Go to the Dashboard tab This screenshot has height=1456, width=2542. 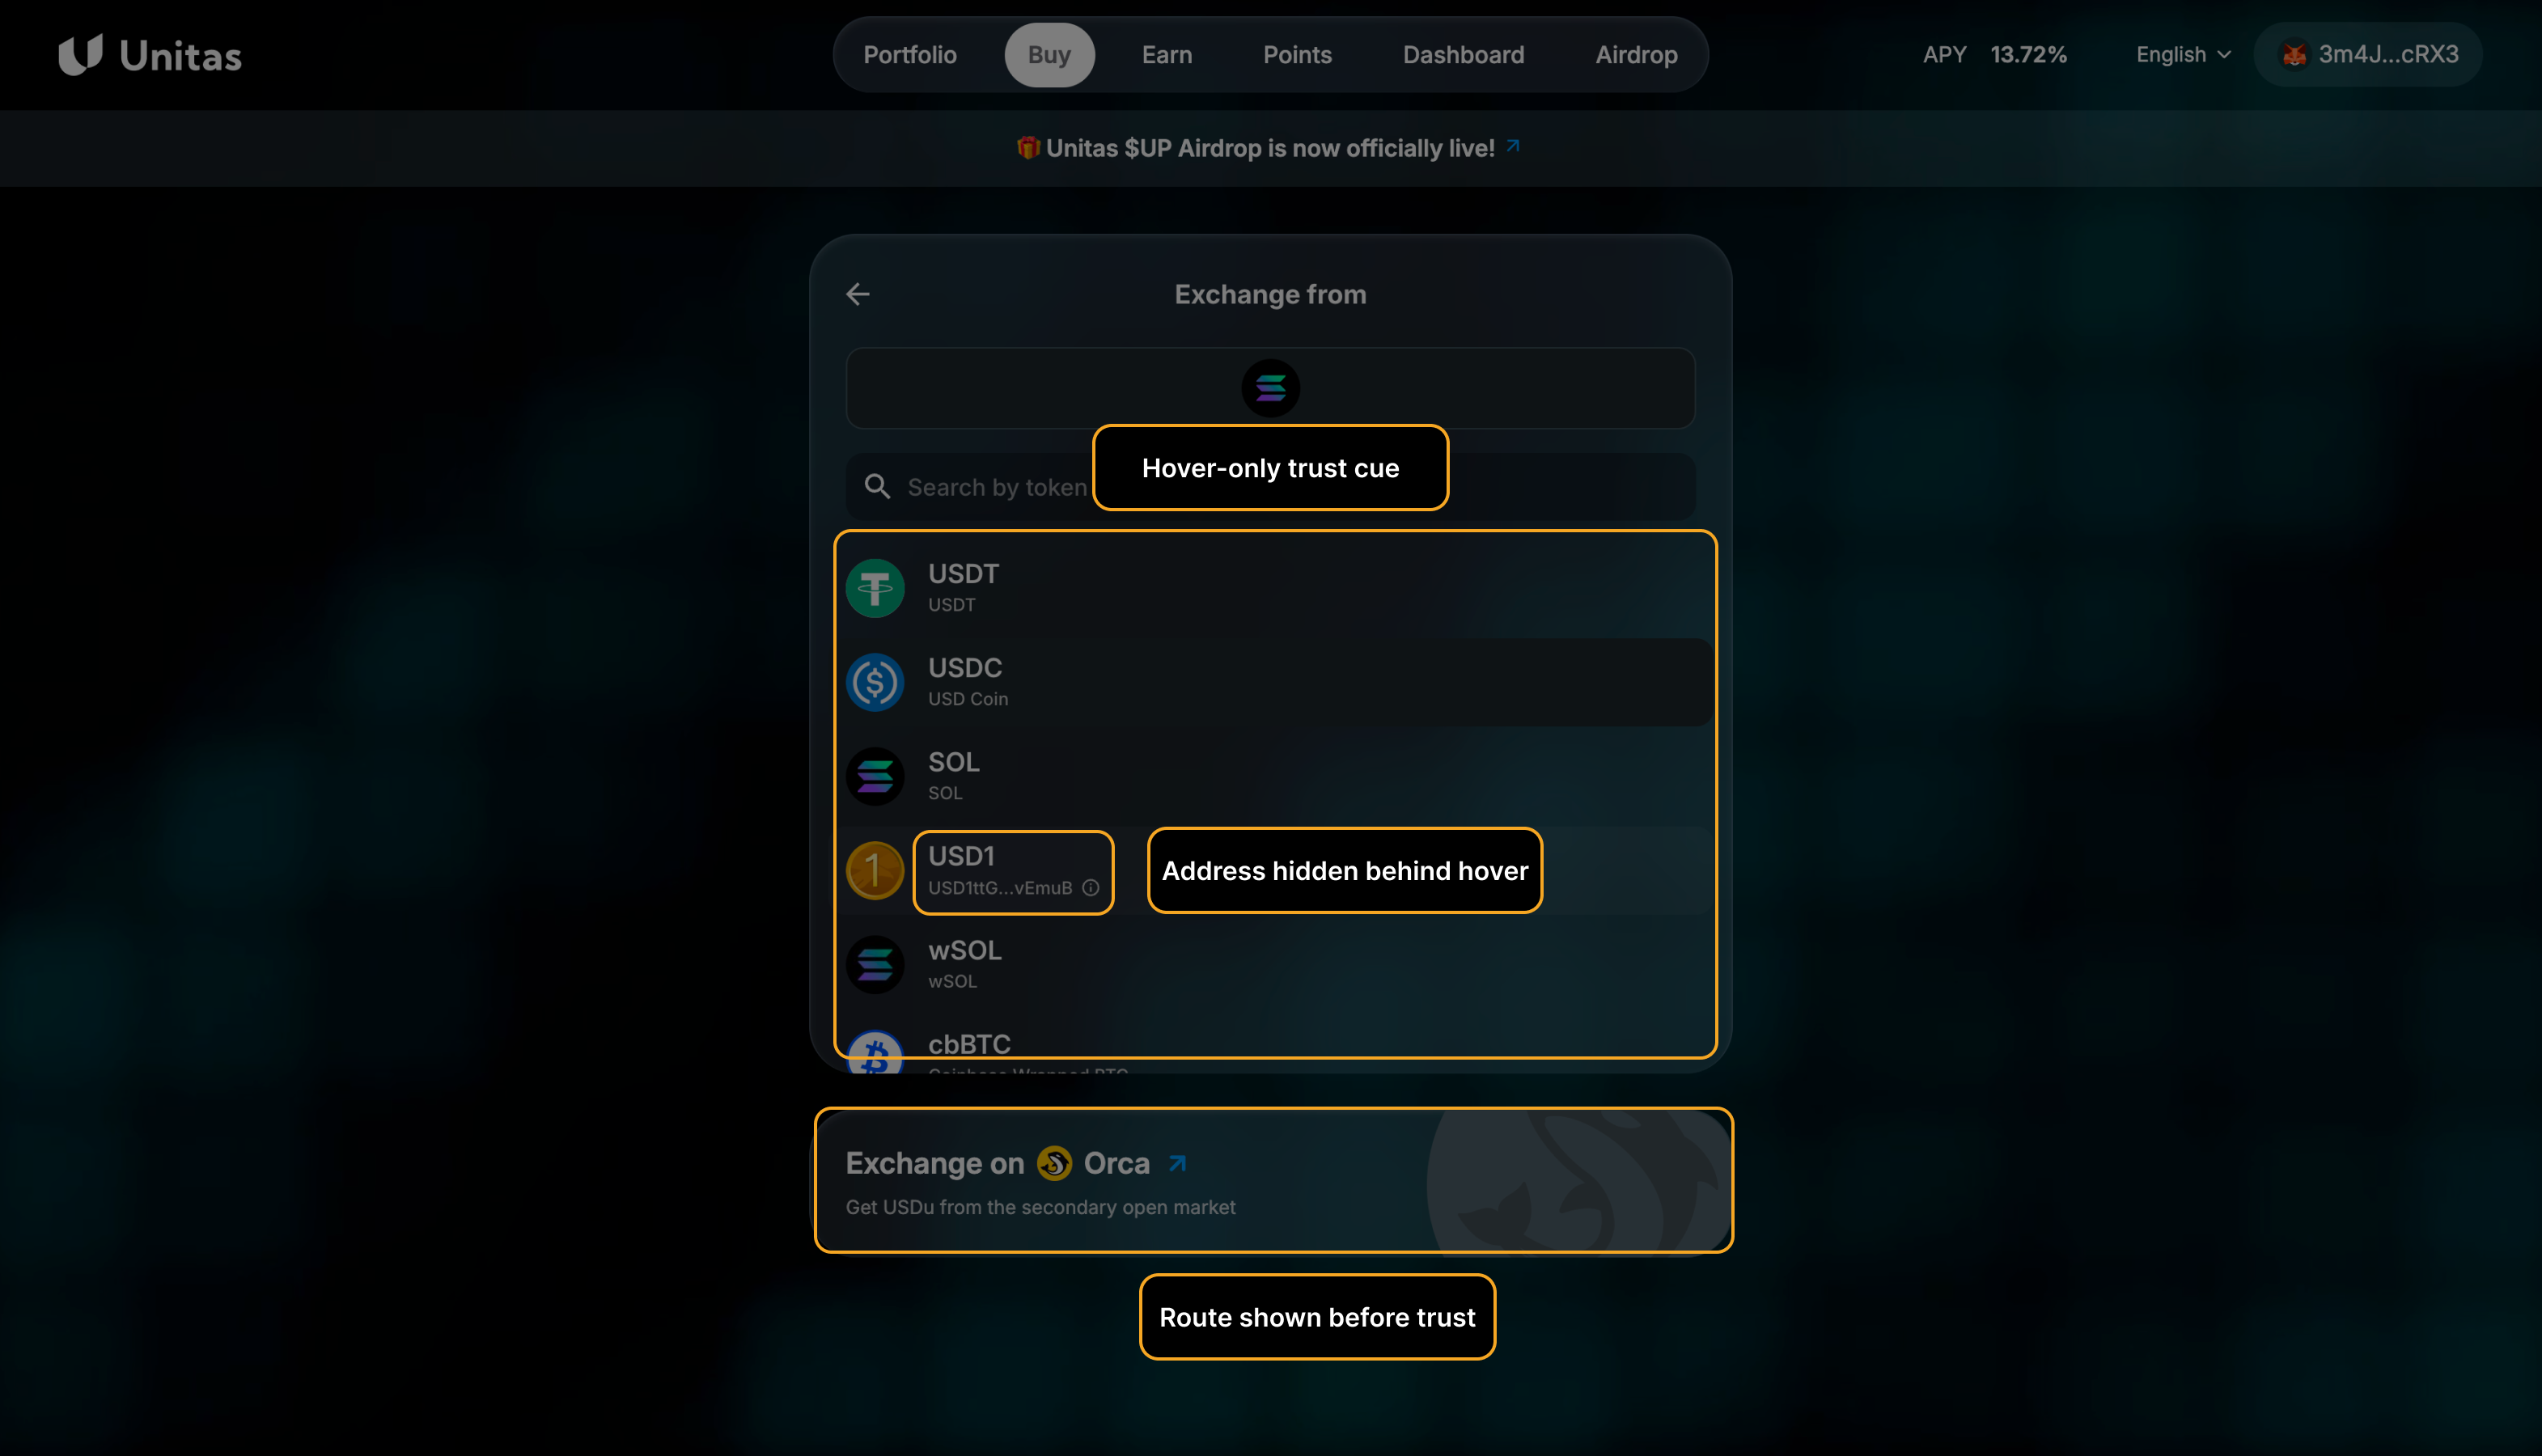[1463, 55]
